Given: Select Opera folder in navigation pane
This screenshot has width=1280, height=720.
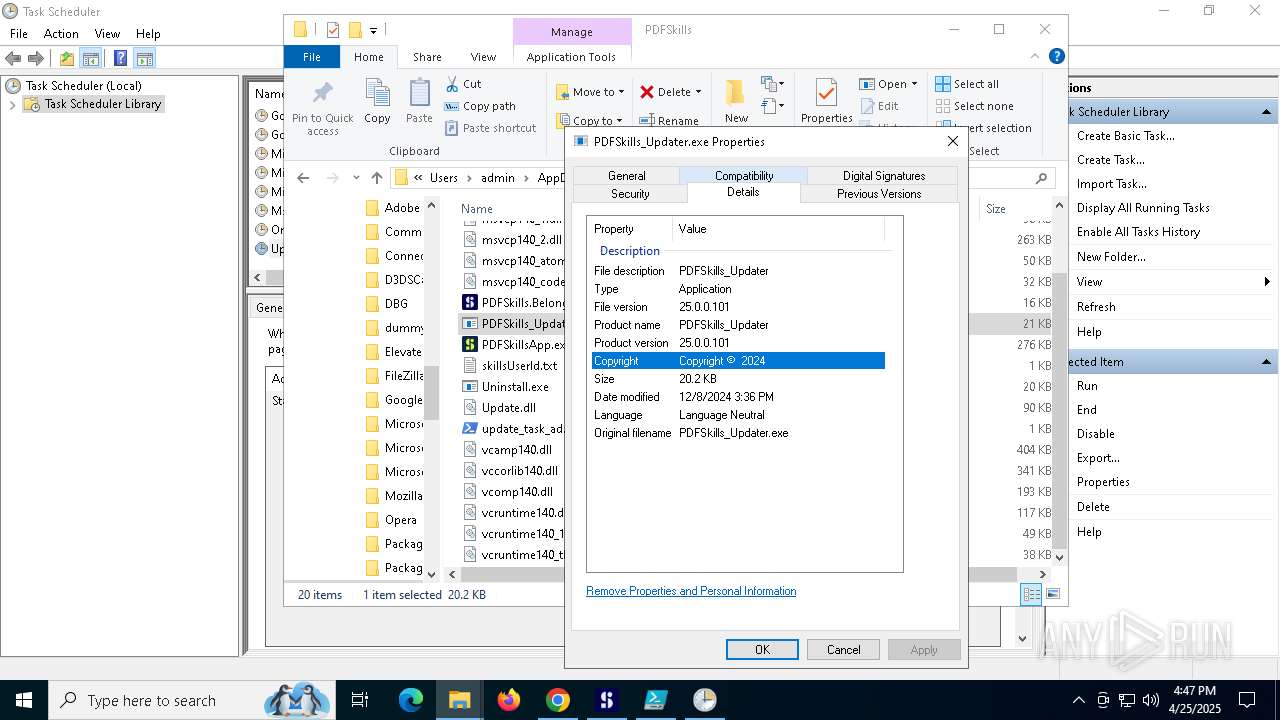Looking at the screenshot, I should point(392,520).
